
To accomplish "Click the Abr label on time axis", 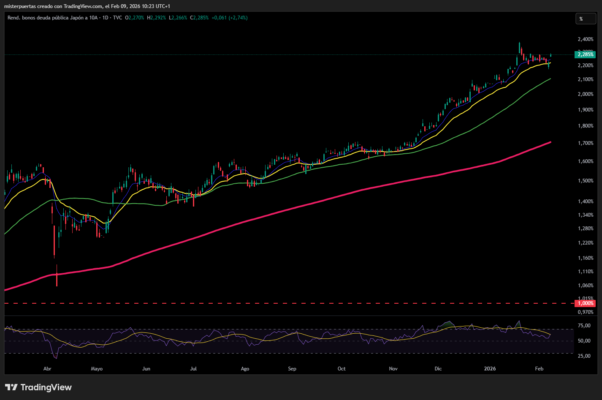I will point(47,367).
